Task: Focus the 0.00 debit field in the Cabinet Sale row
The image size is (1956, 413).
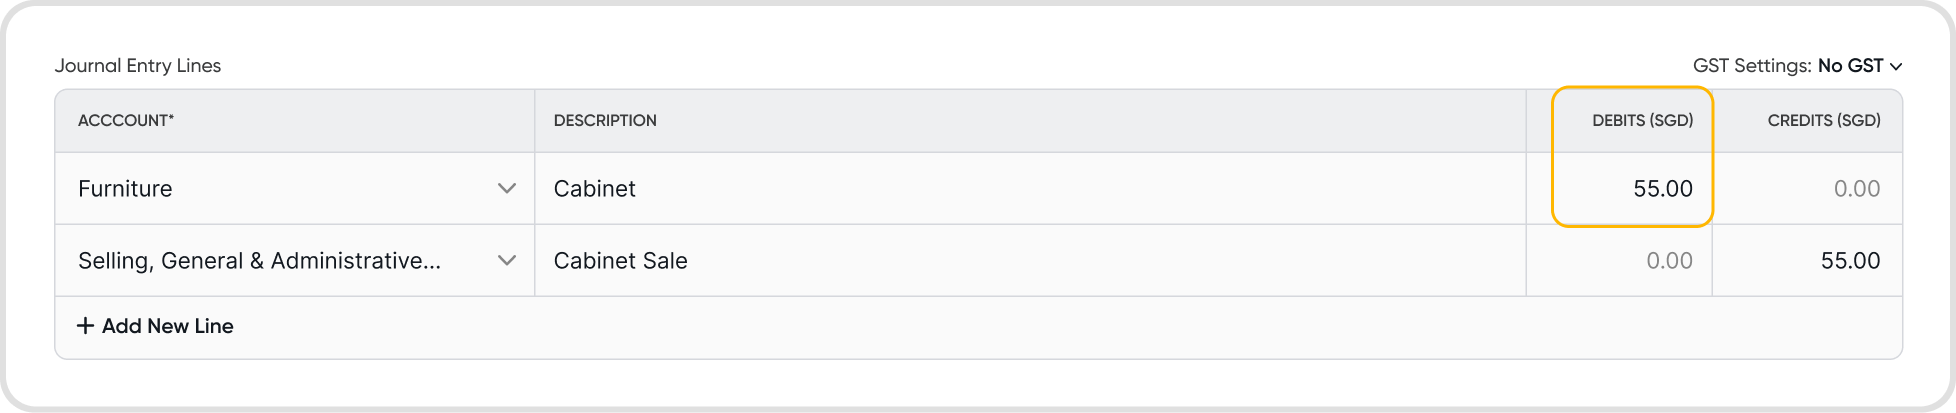Action: pyautogui.click(x=1668, y=260)
